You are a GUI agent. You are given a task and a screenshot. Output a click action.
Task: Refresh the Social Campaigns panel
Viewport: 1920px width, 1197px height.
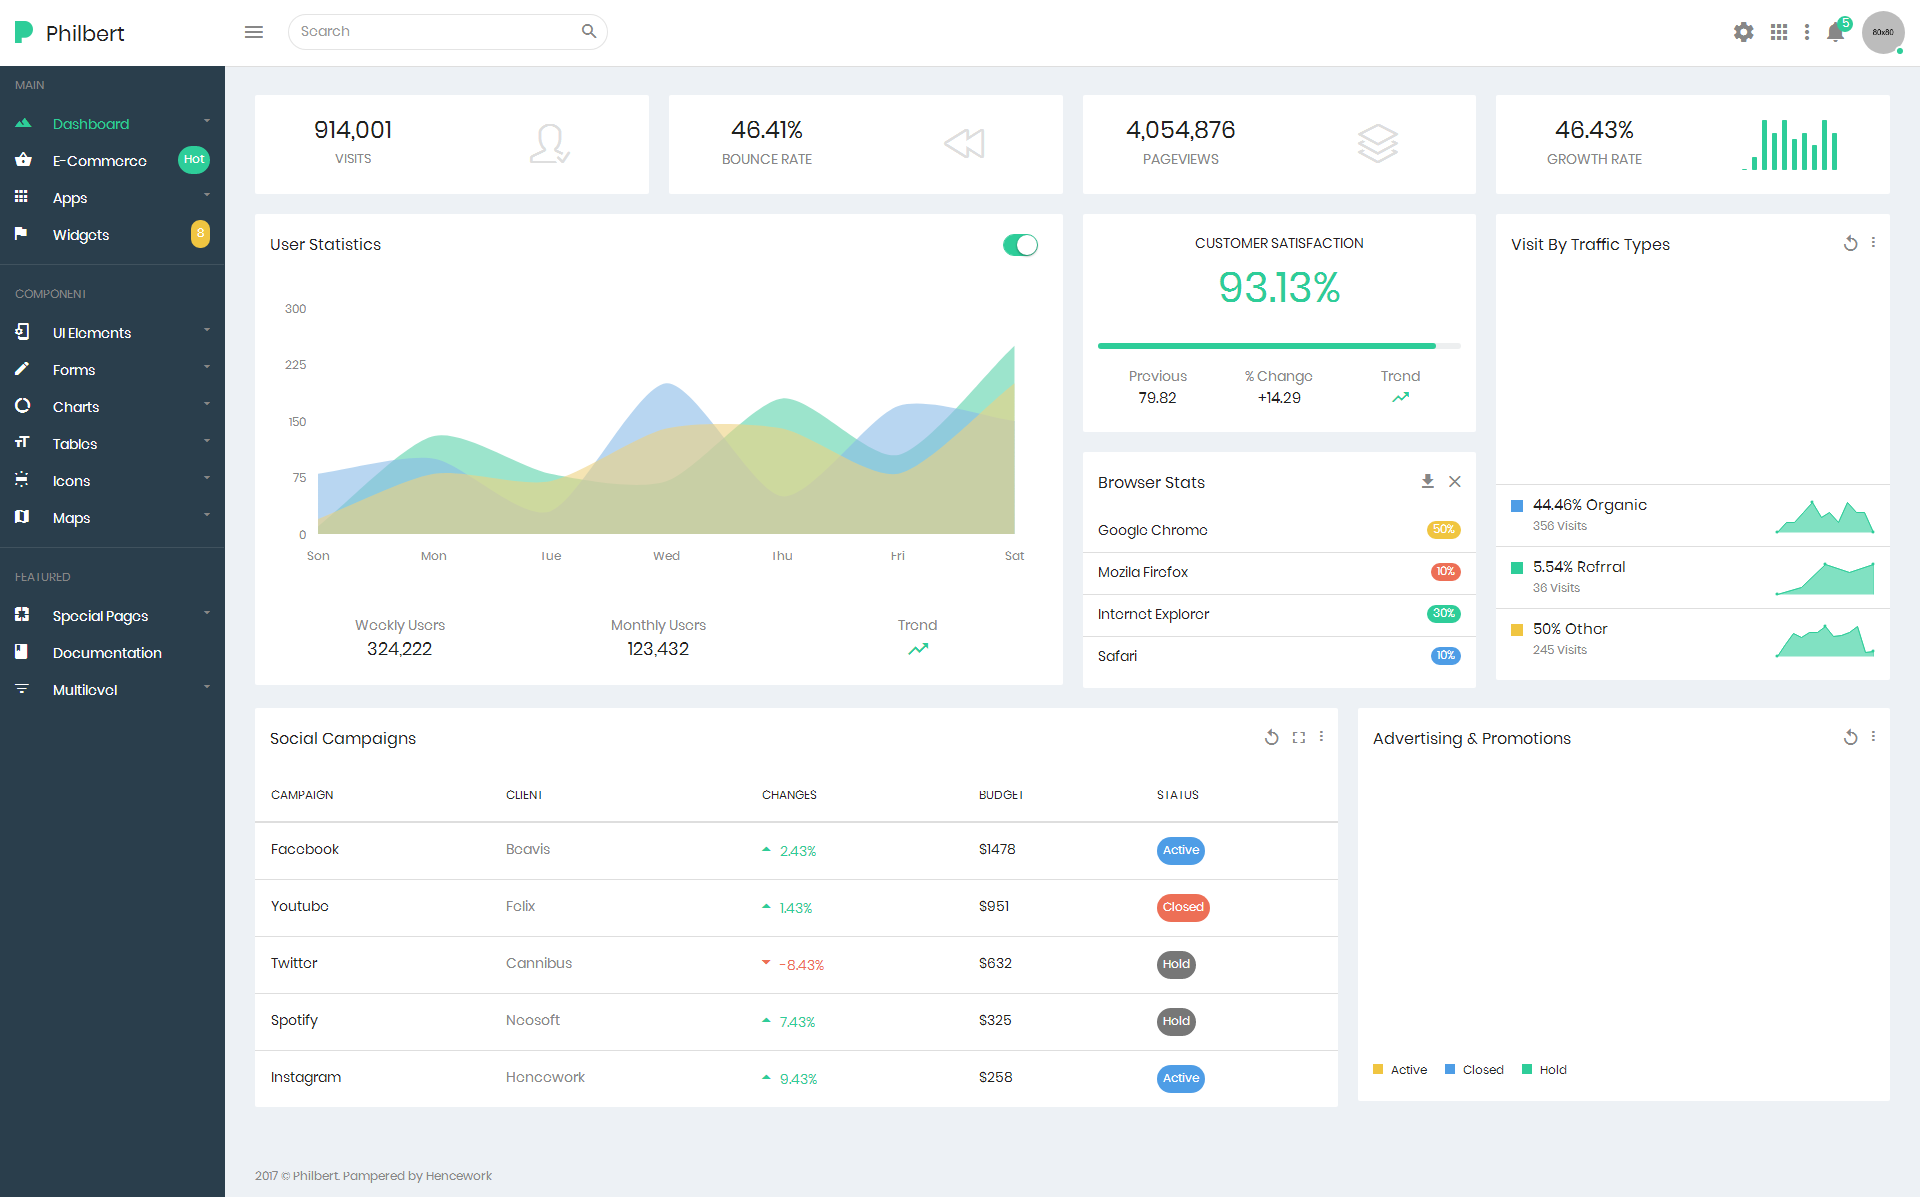(x=1271, y=737)
